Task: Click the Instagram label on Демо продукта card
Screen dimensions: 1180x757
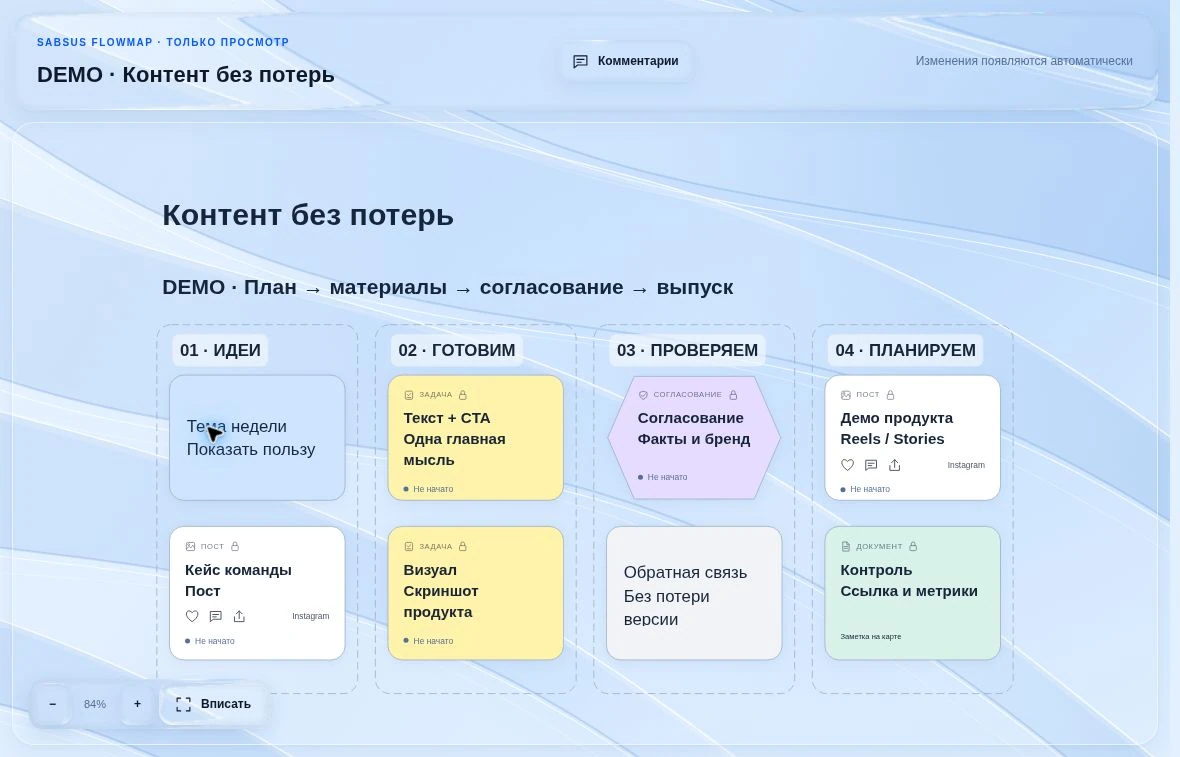Action: [x=966, y=465]
